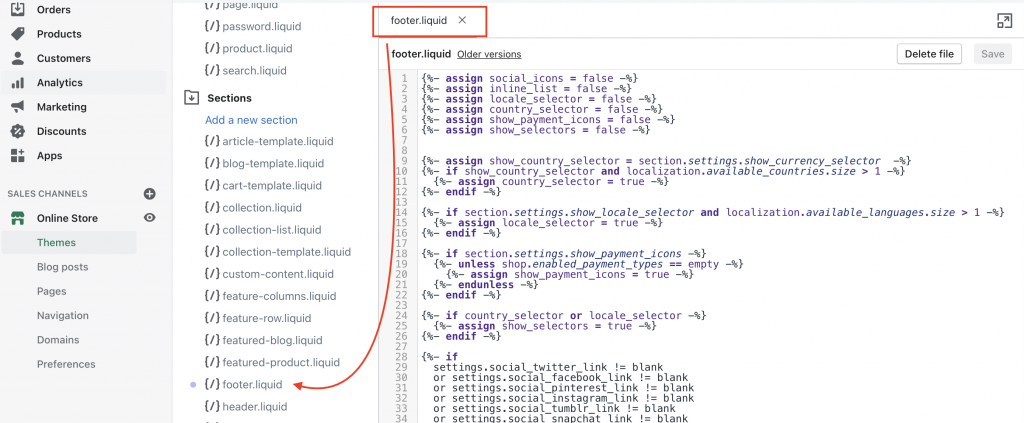Click the Marketing megaphone icon
Image resolution: width=1024 pixels, height=423 pixels.
pos(18,107)
